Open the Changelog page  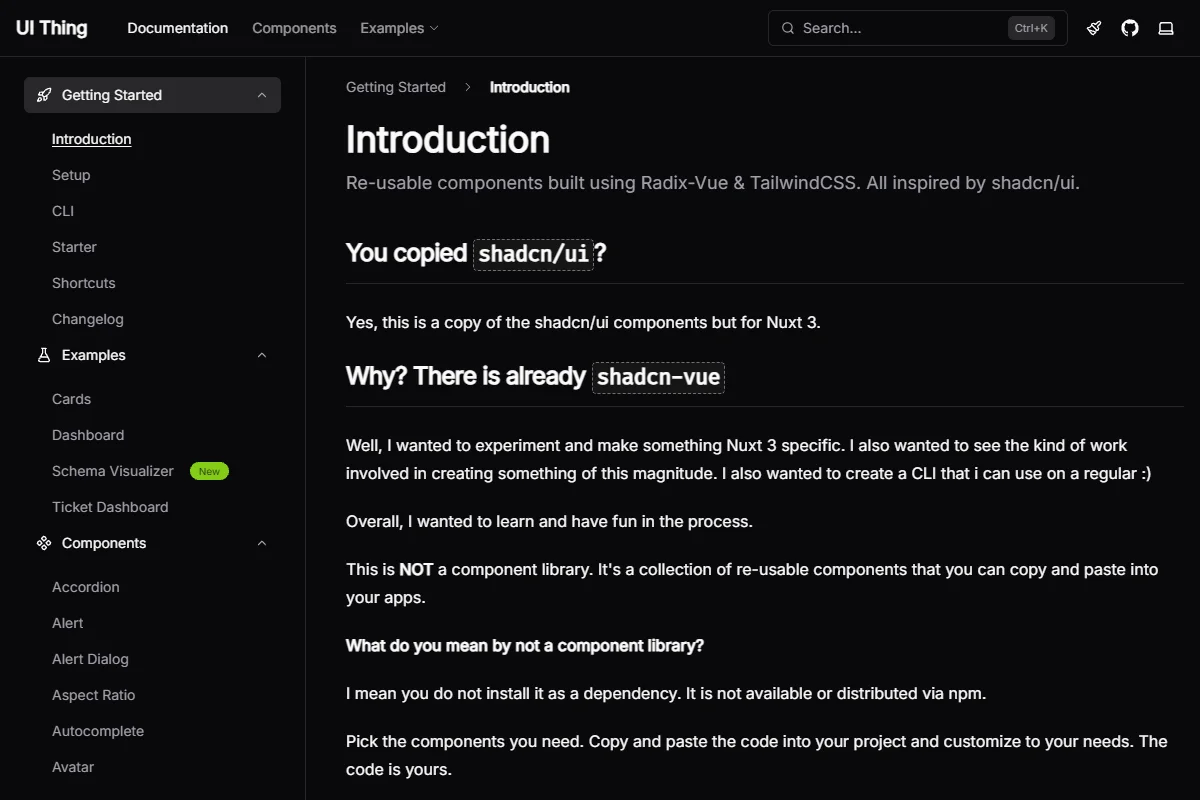click(x=88, y=319)
